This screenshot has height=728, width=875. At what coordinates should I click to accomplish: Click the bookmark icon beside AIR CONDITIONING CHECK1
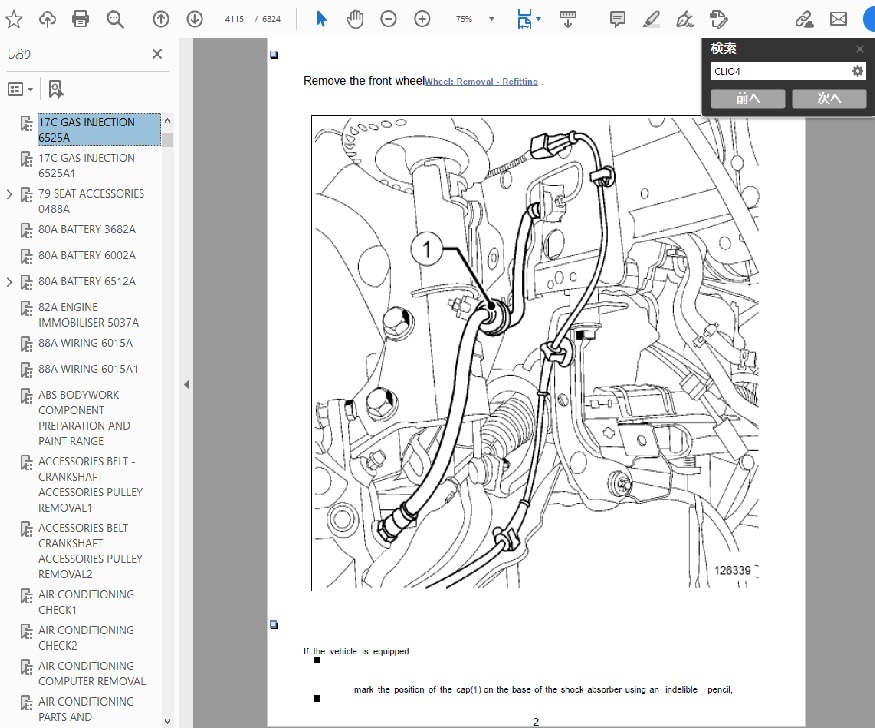point(26,596)
